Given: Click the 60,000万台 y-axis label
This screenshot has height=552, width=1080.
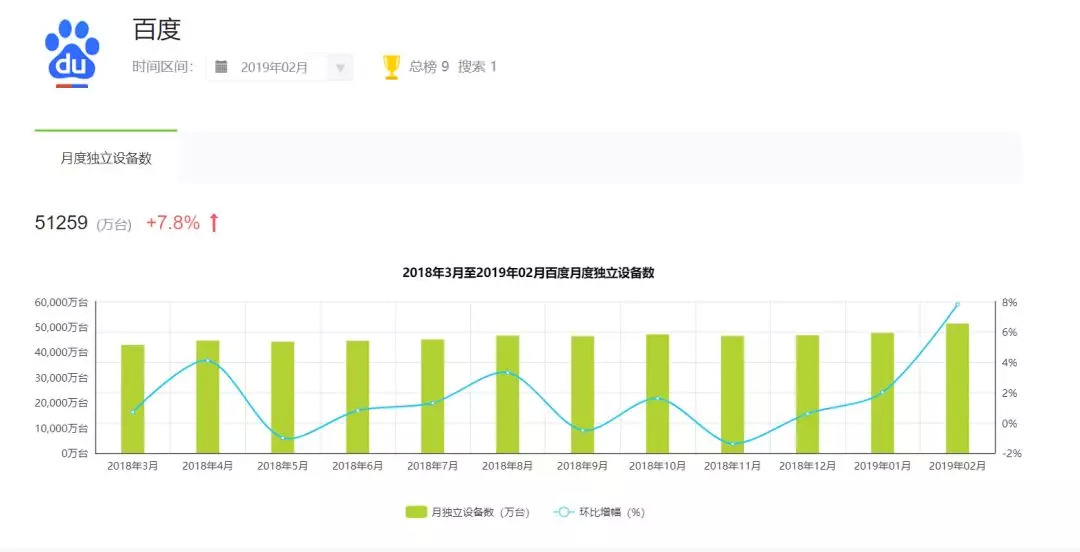Looking at the screenshot, I should point(61,302).
